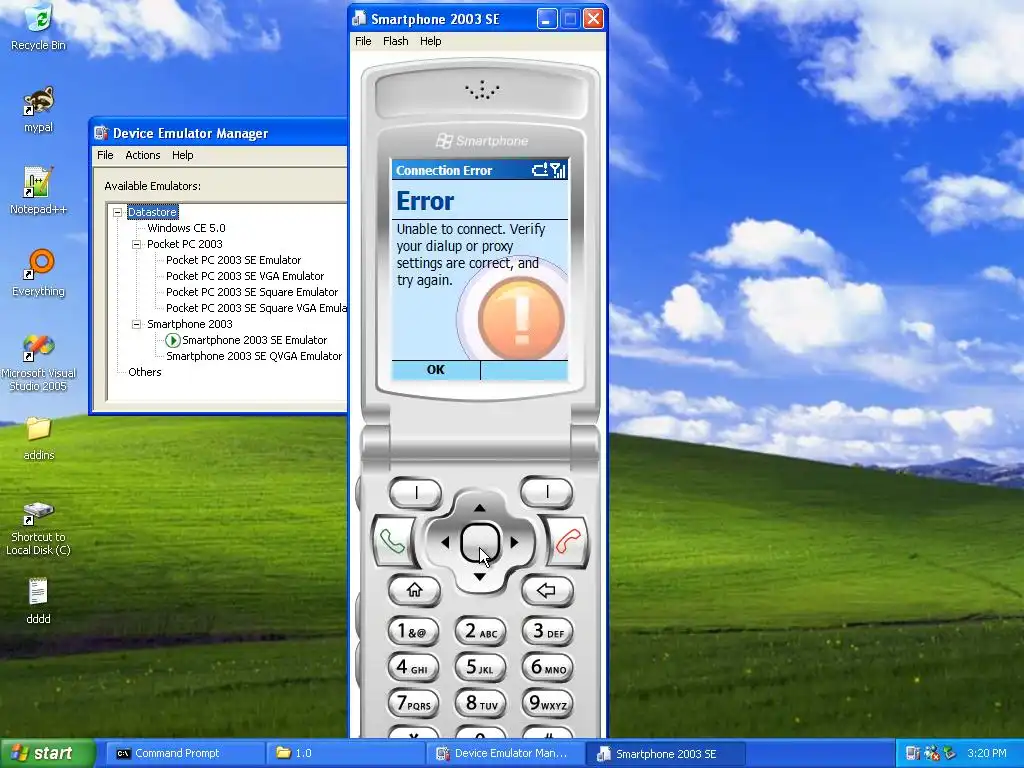This screenshot has height=768, width=1024.
Task: Click the left soft key on phone
Action: click(415, 492)
